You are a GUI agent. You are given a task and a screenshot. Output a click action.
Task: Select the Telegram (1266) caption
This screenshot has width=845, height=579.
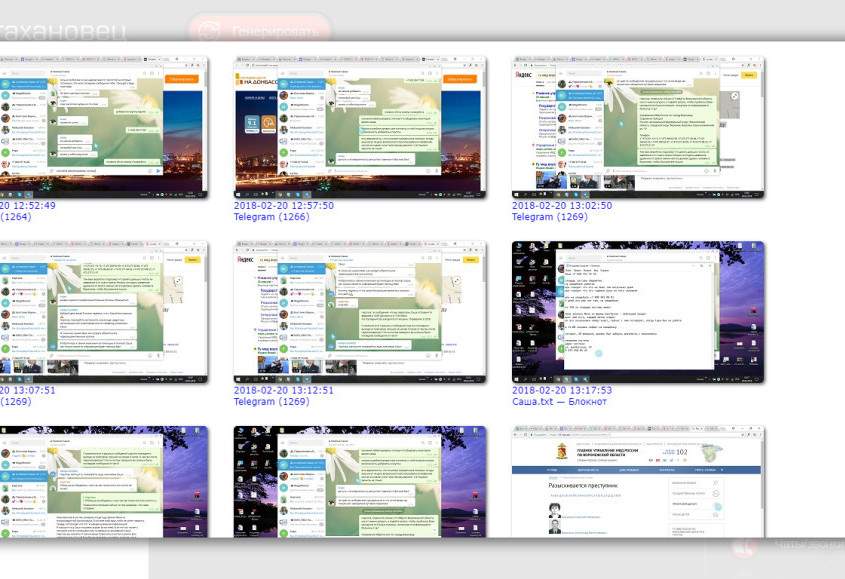pos(272,217)
